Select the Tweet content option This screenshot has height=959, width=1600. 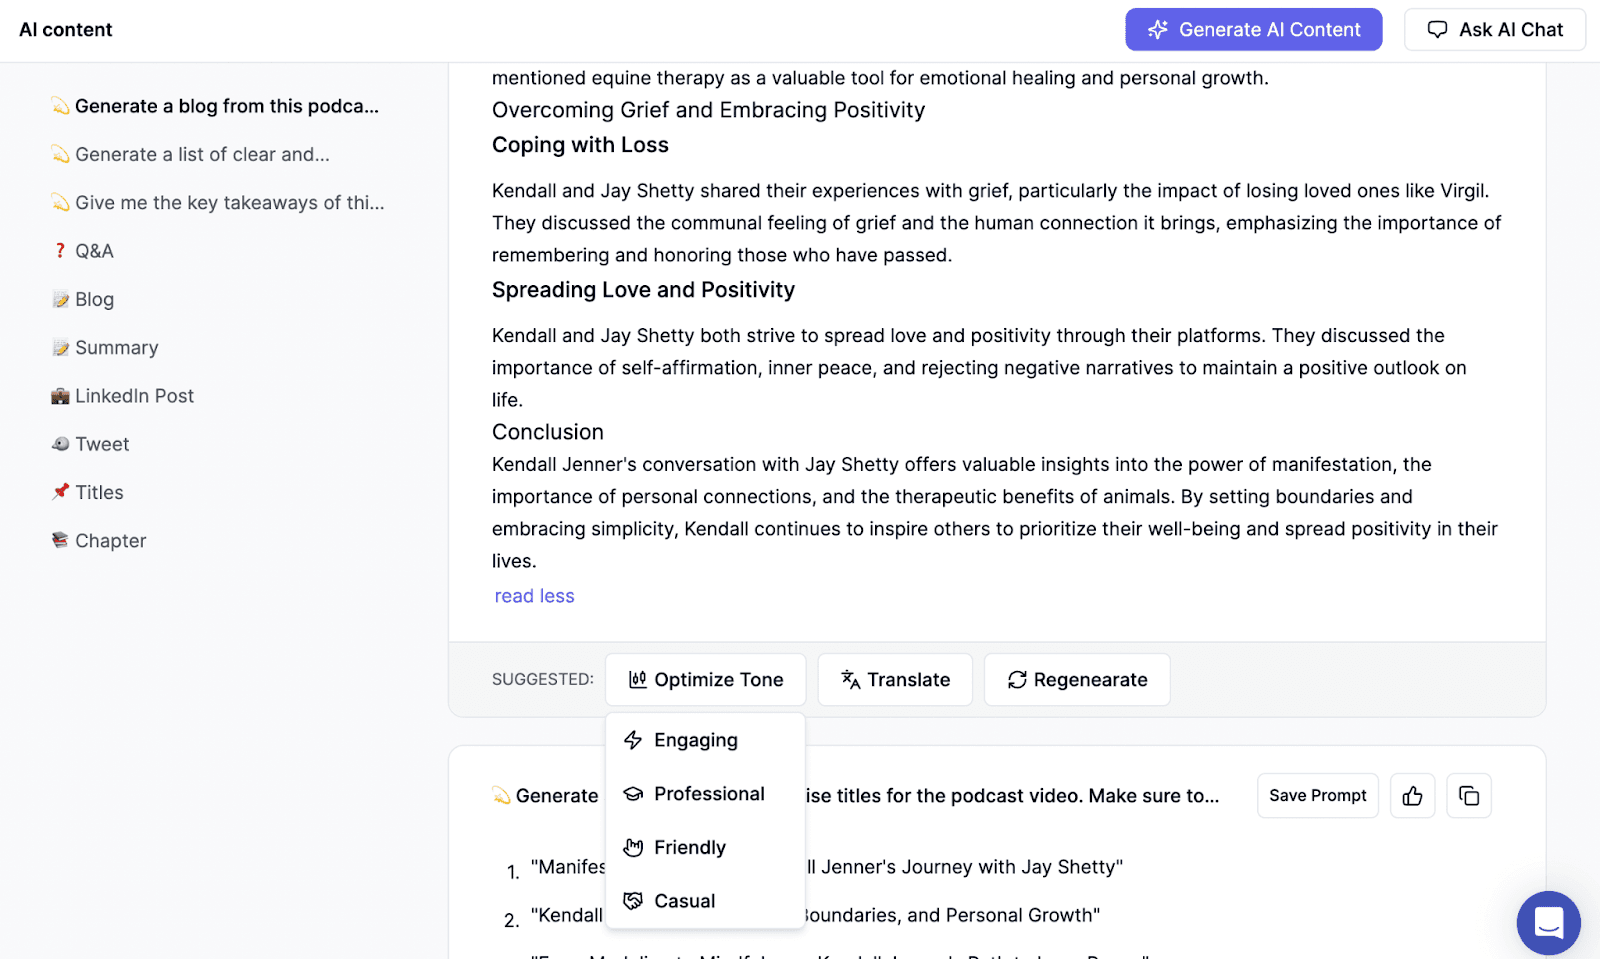tap(101, 443)
